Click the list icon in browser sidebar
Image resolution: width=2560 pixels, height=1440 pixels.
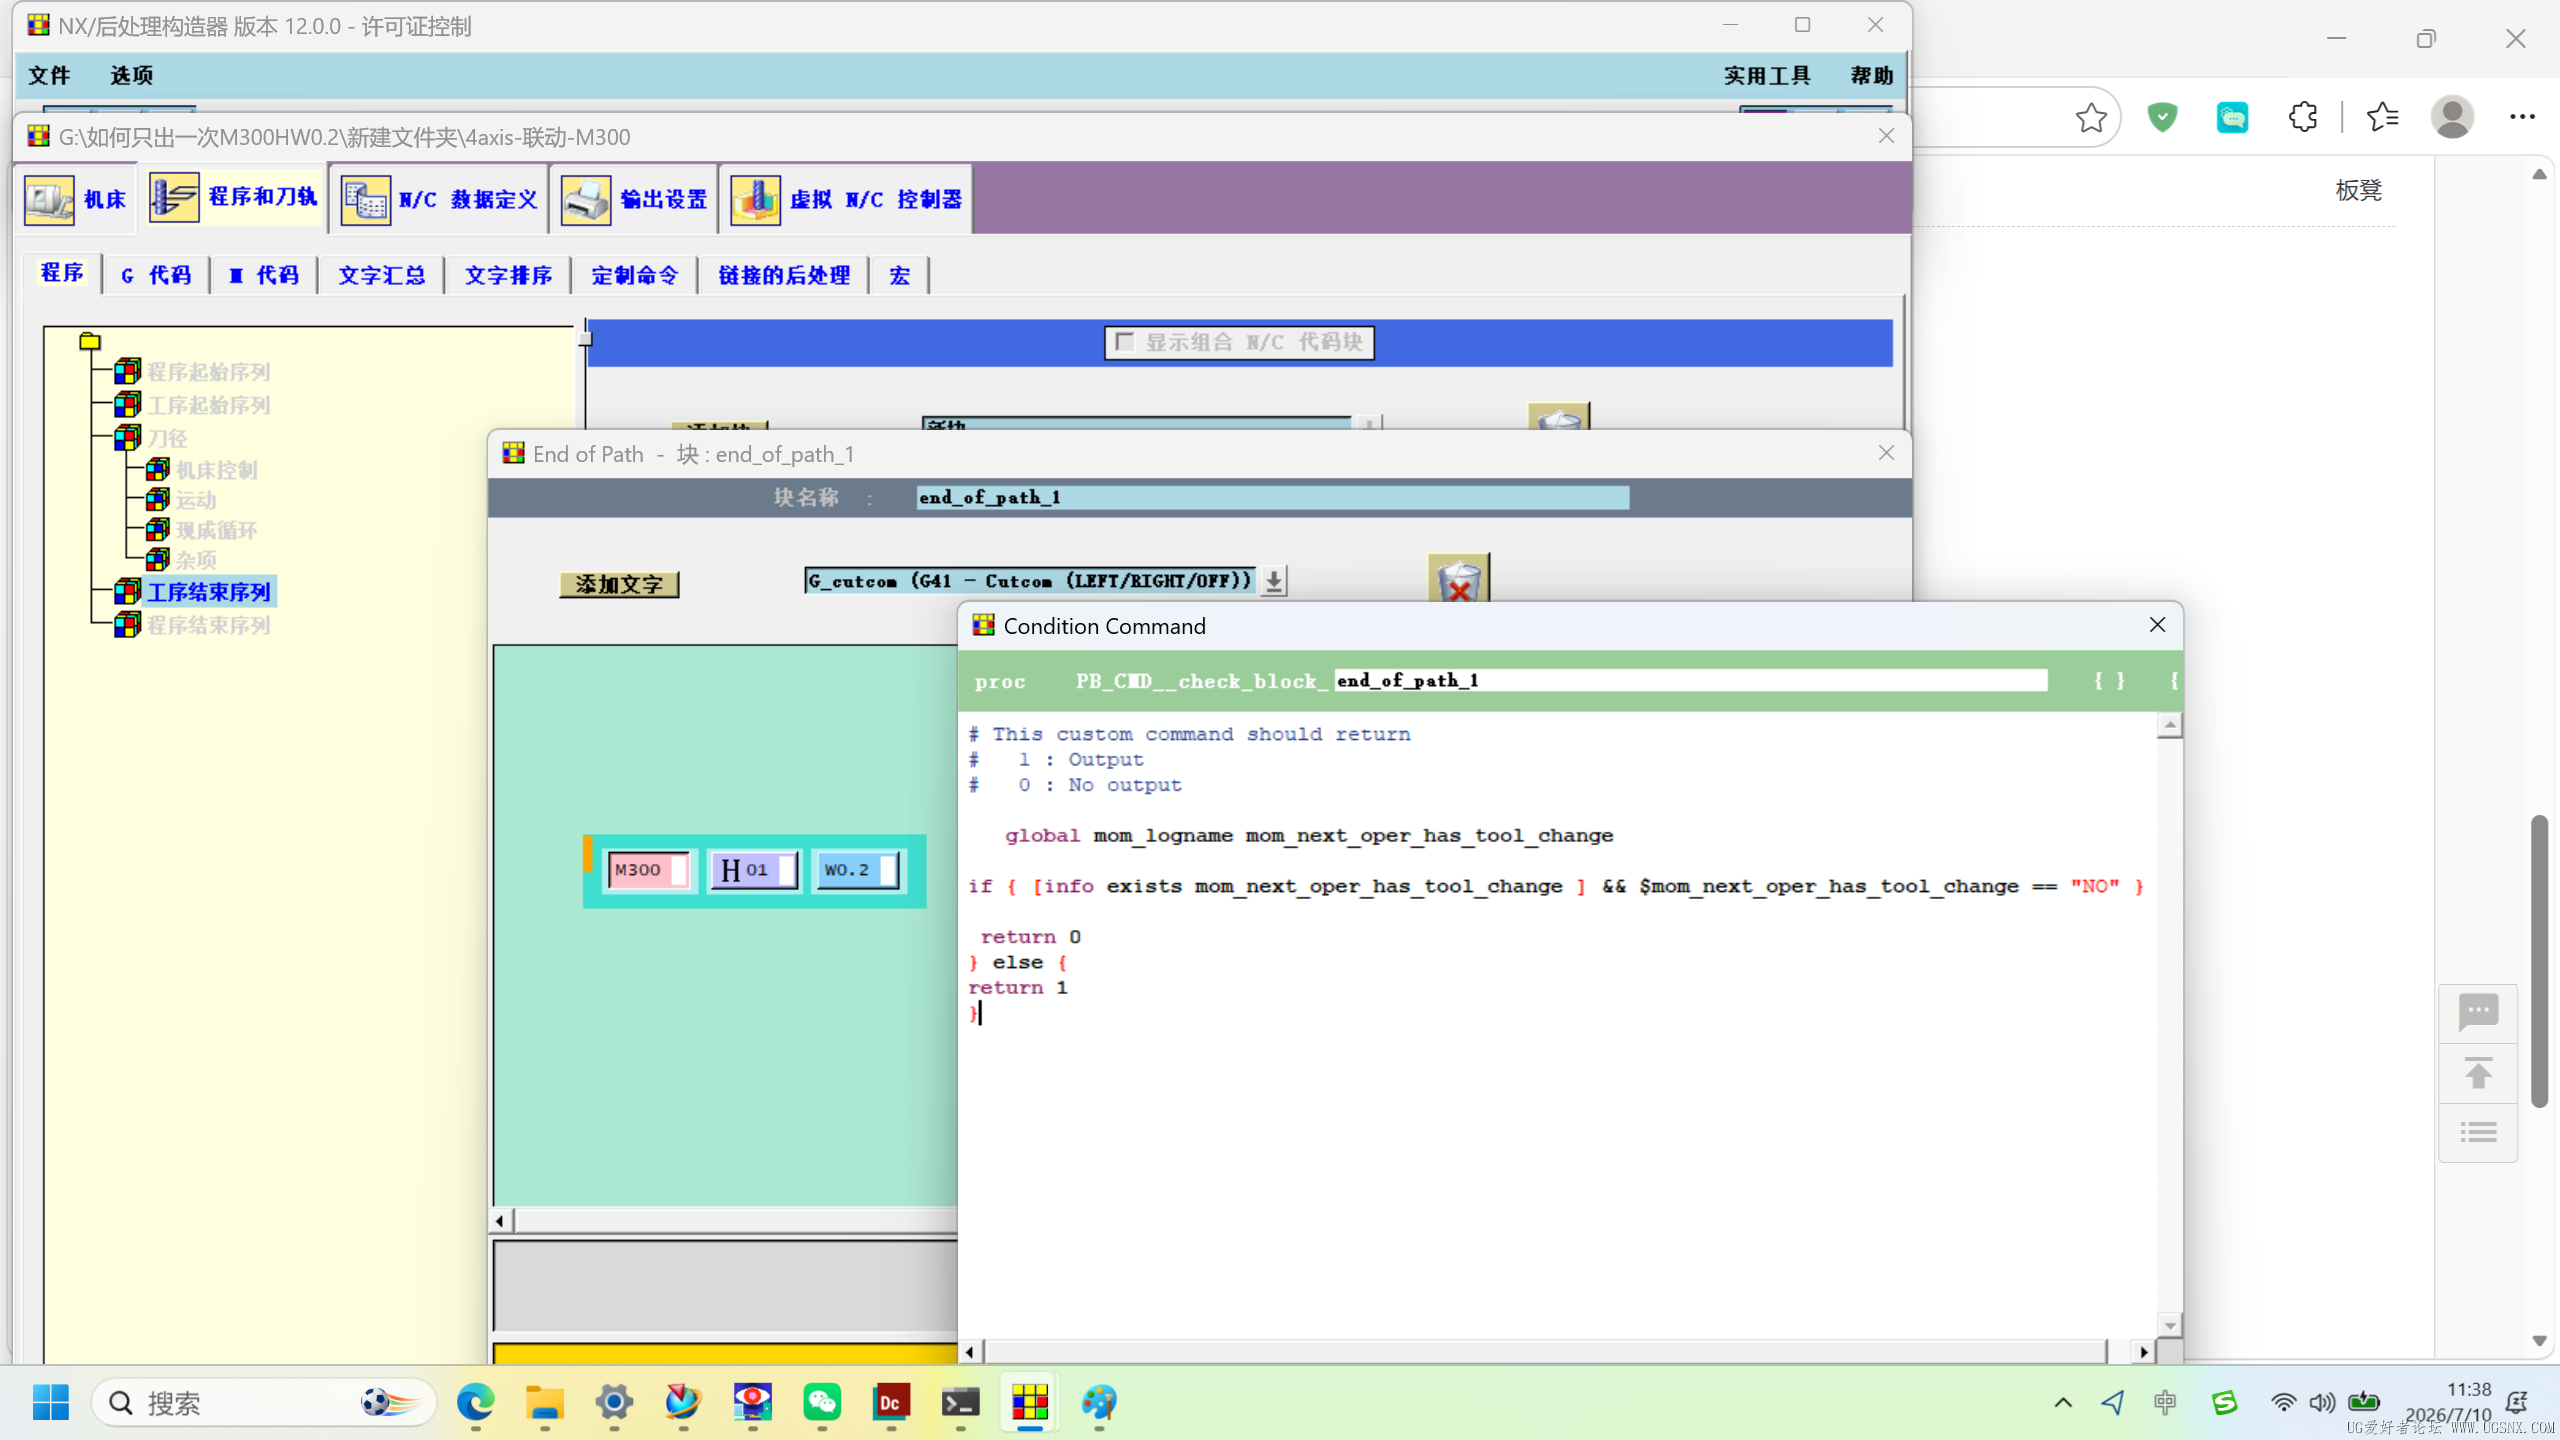coord(2478,1133)
